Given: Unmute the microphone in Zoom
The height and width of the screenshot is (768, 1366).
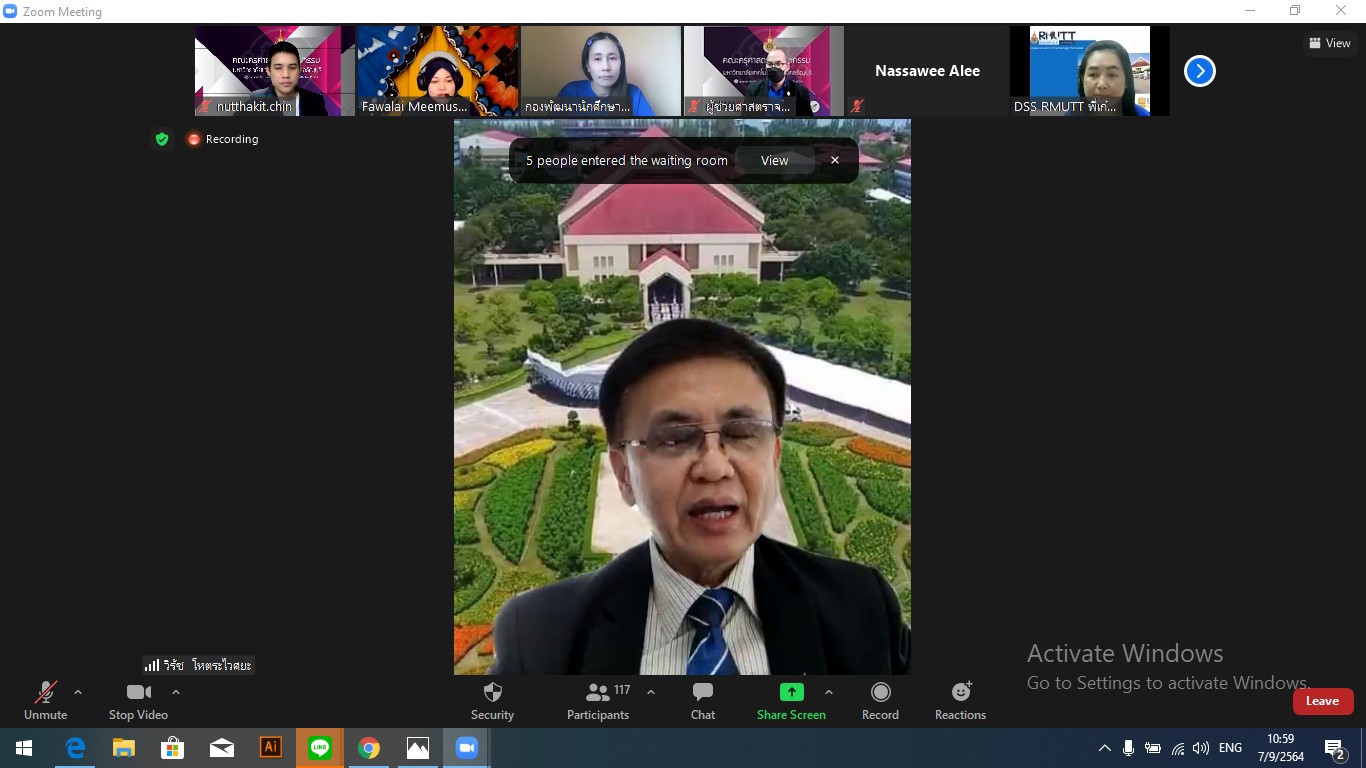Looking at the screenshot, I should tap(45, 700).
